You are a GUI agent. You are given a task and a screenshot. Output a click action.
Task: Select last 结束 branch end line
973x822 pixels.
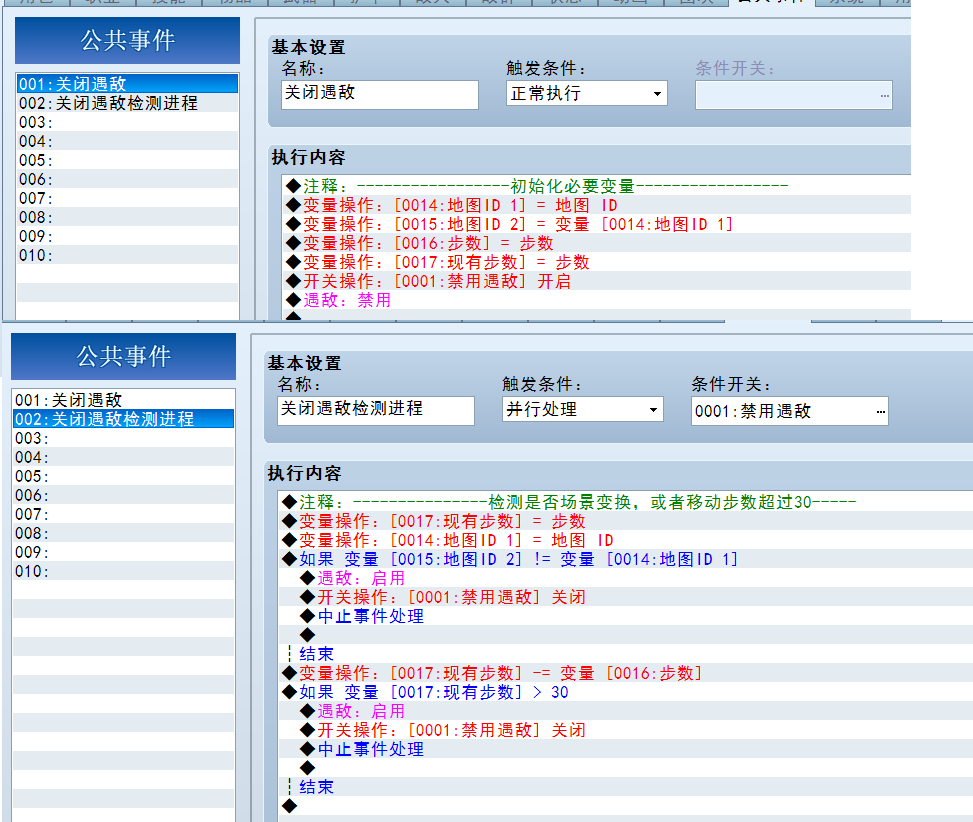coord(626,787)
